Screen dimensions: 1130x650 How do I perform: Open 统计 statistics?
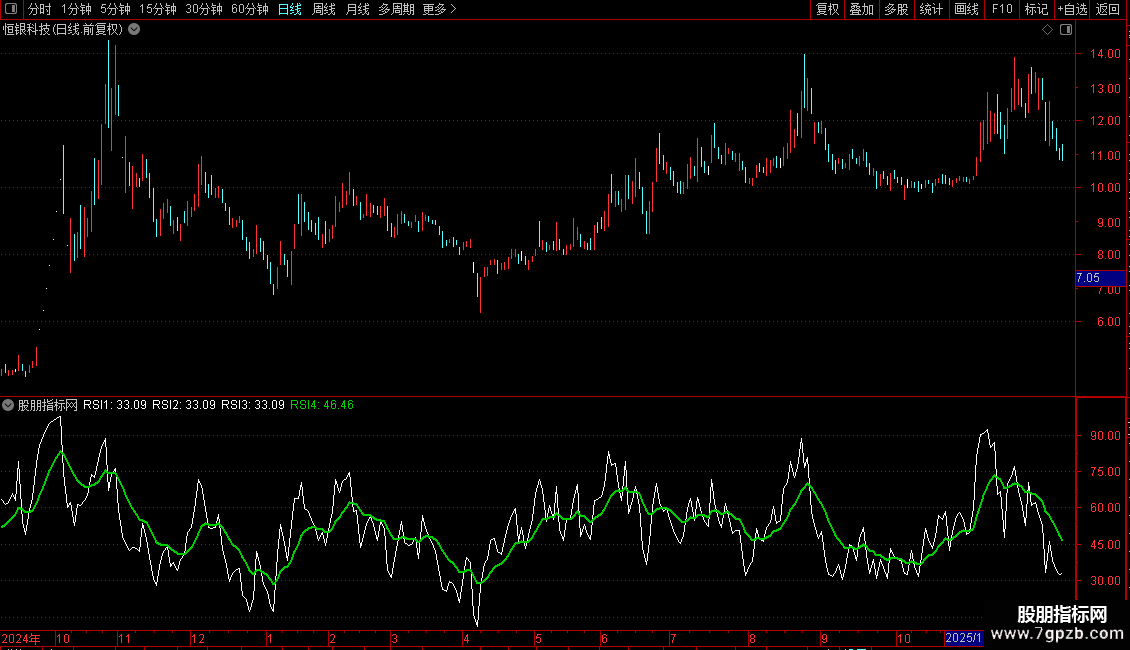[931, 9]
